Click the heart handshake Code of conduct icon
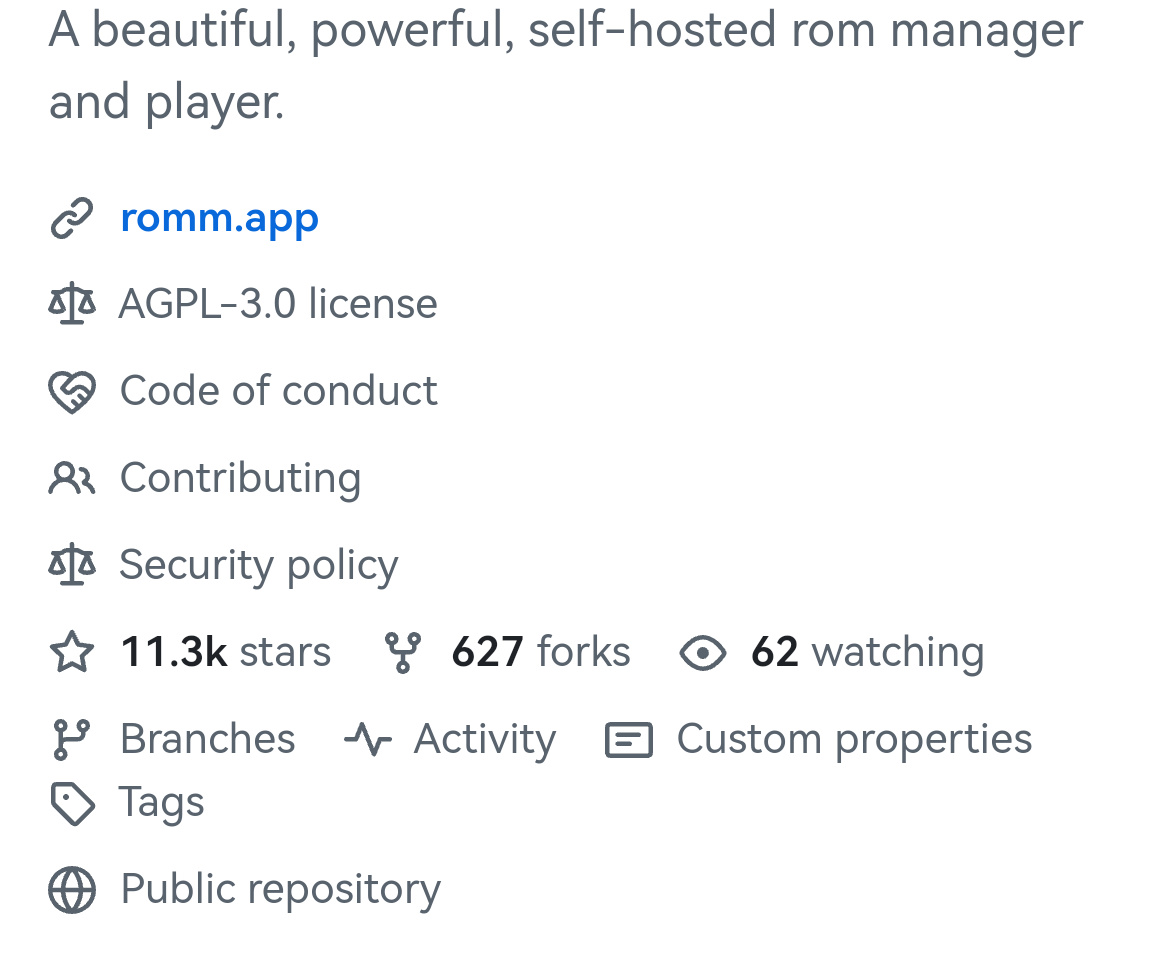The width and height of the screenshot is (1175, 956). click(x=72, y=391)
